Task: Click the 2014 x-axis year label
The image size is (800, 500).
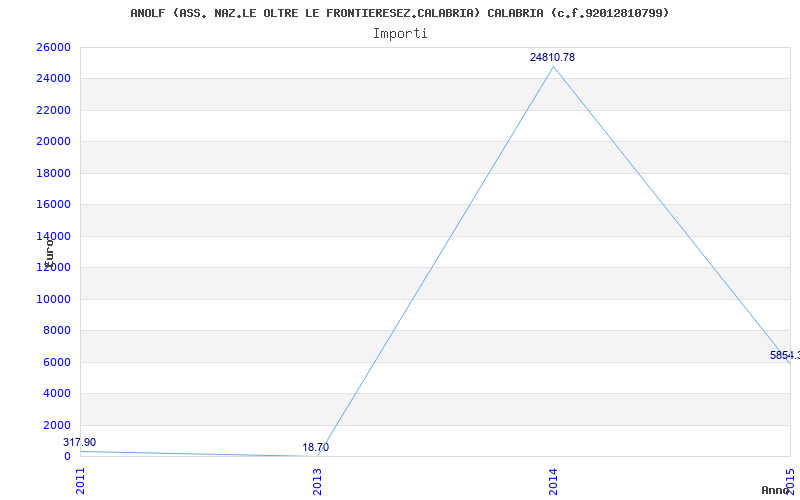Action: coord(554,481)
